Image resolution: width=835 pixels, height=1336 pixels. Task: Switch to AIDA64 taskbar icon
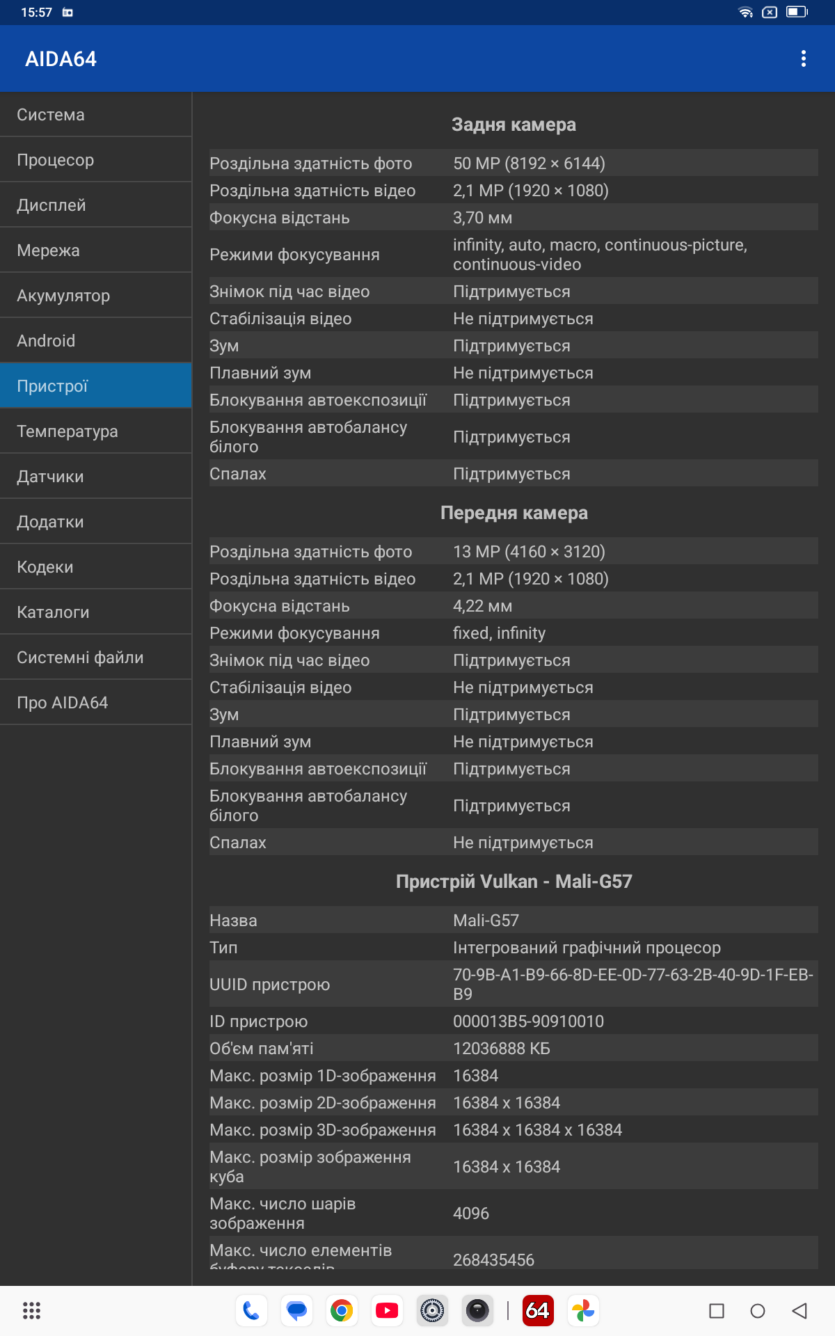point(538,1310)
